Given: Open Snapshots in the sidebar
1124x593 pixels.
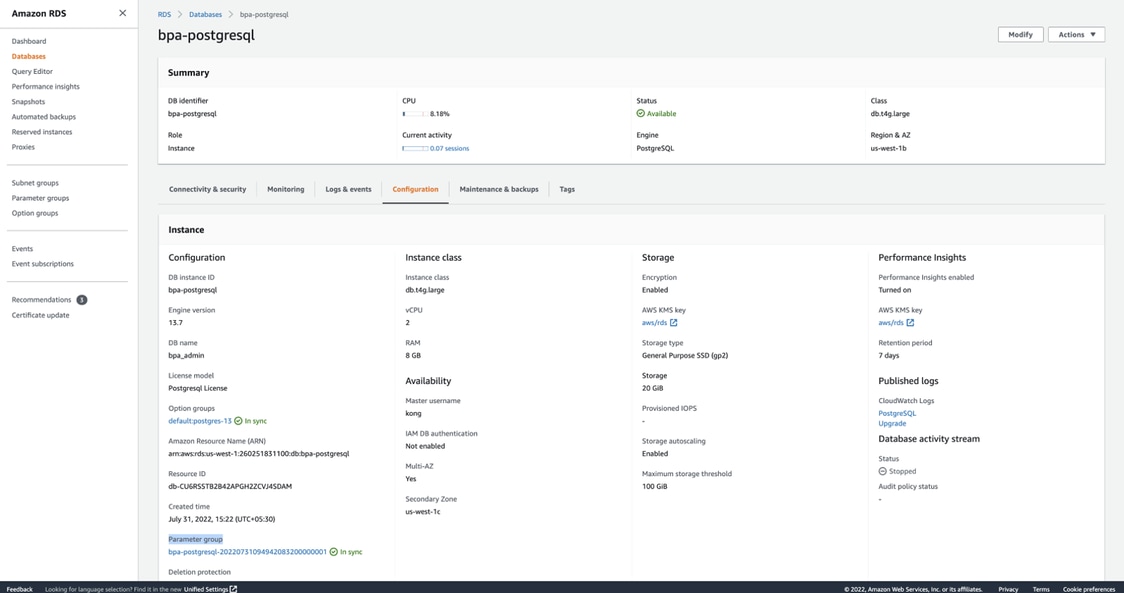Looking at the screenshot, I should pyautogui.click(x=28, y=101).
